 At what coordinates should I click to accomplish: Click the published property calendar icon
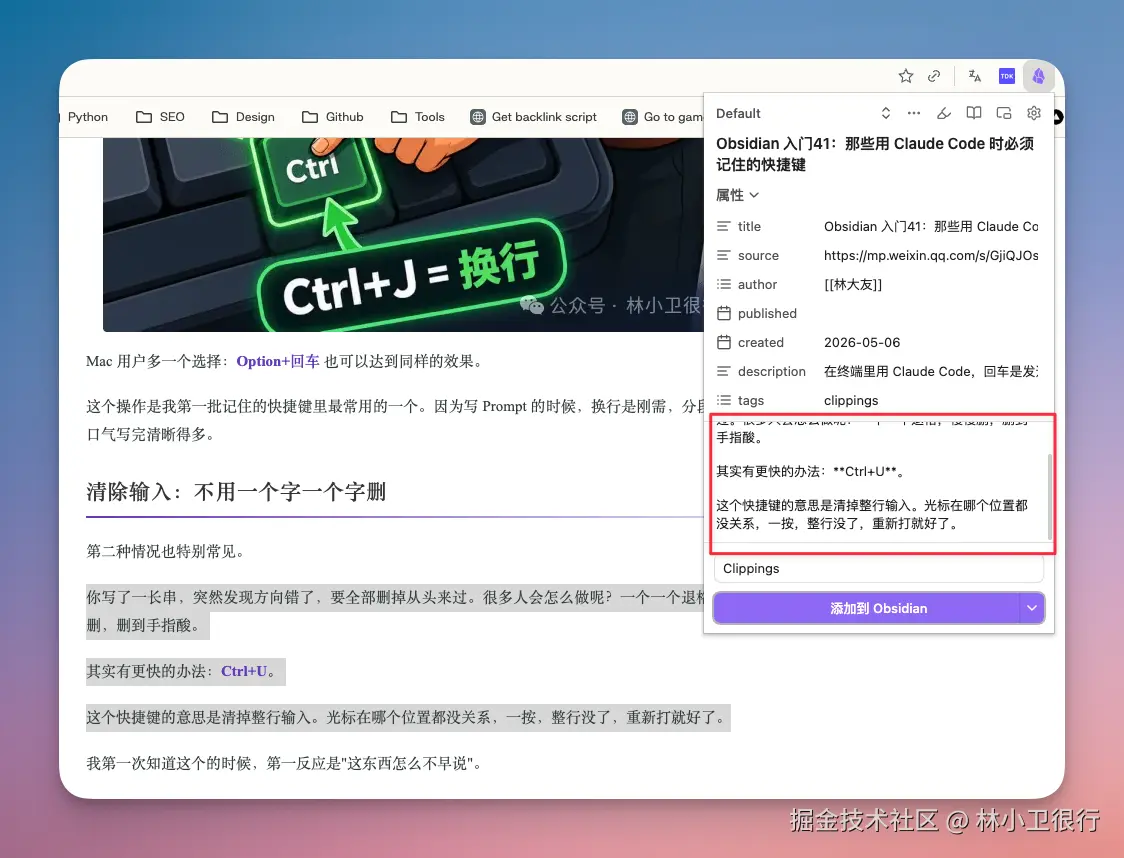pos(724,313)
